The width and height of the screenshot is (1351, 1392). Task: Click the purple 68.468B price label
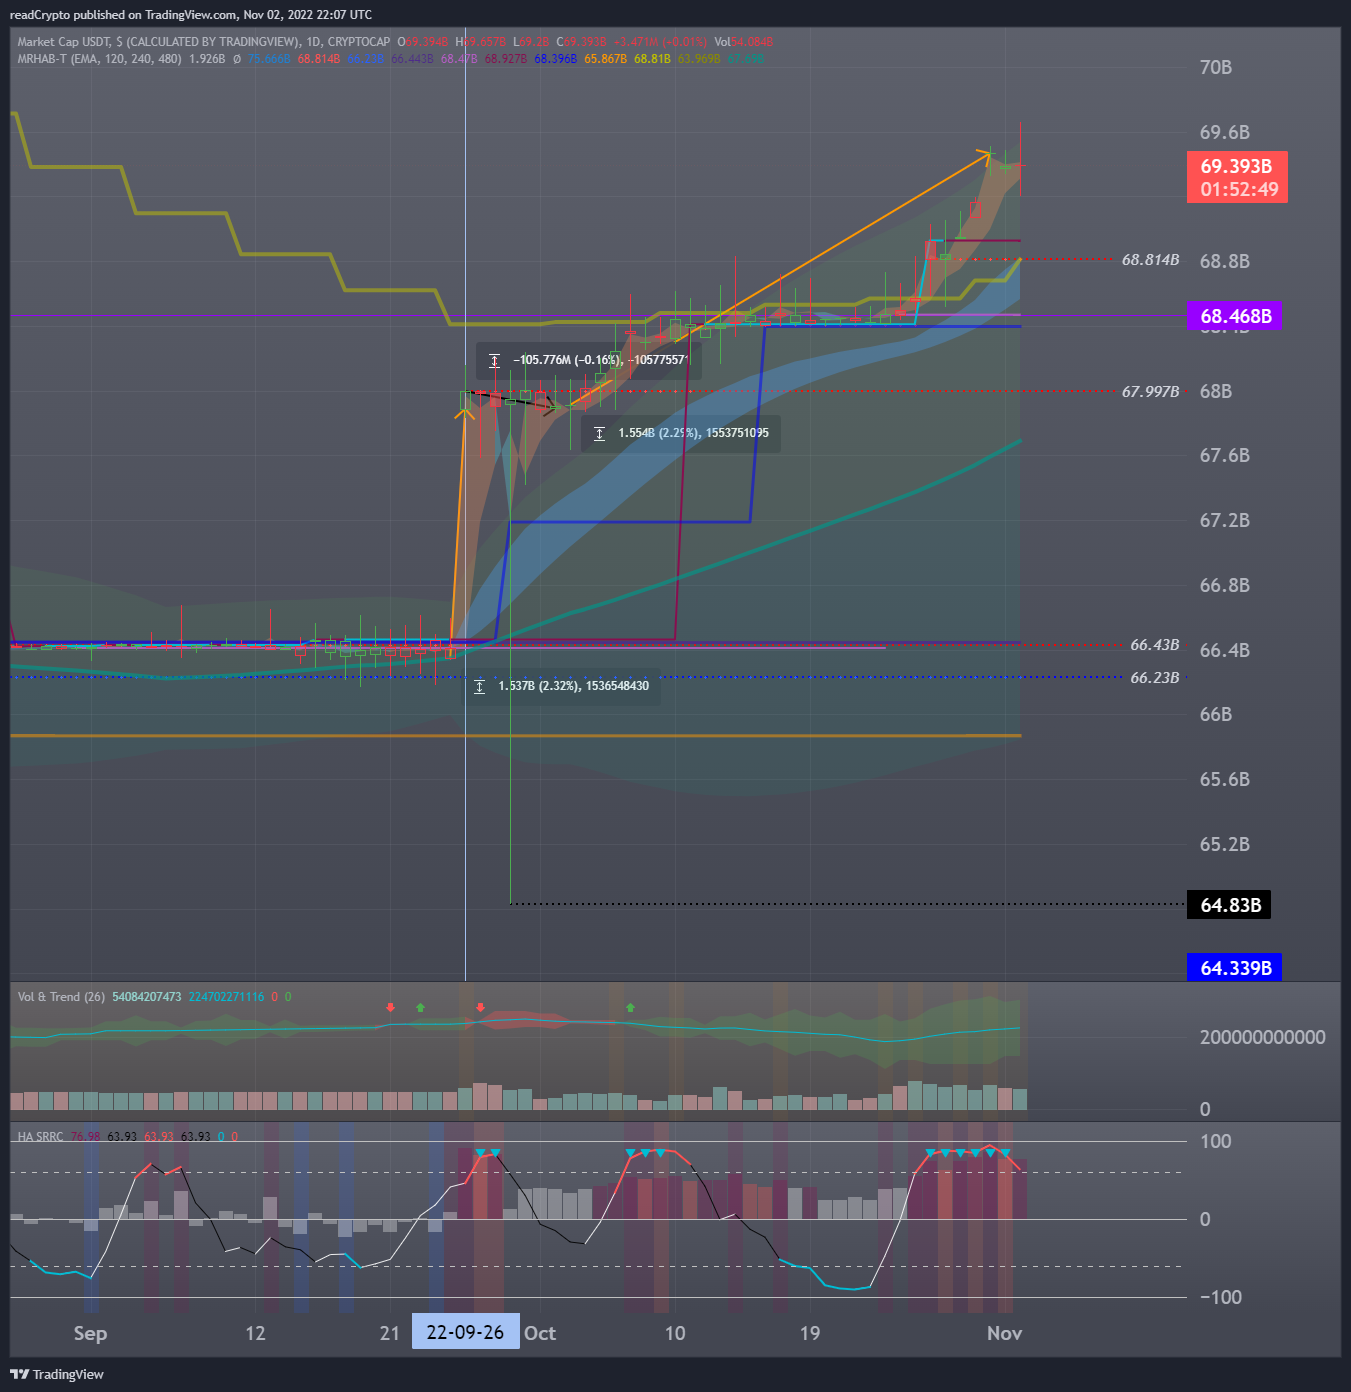[1236, 316]
